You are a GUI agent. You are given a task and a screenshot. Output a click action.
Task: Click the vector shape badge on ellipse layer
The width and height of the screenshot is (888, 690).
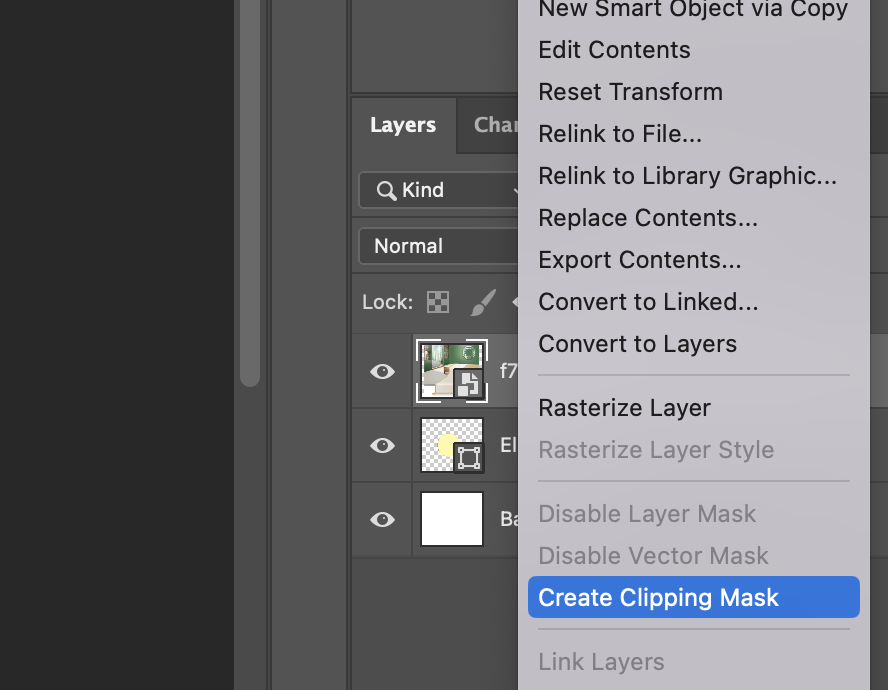click(468, 458)
